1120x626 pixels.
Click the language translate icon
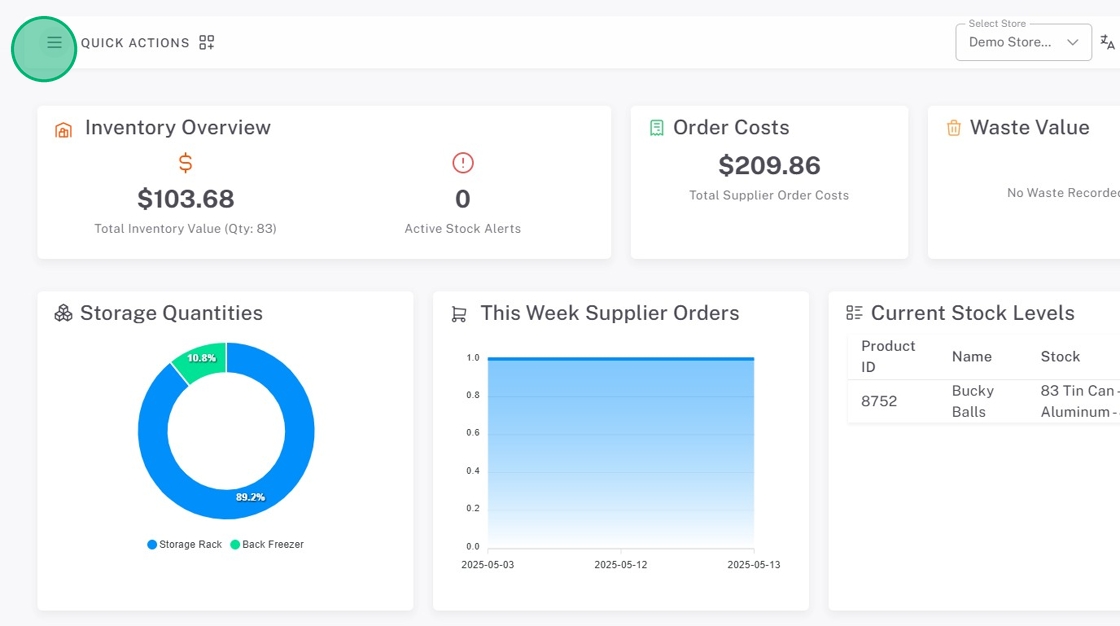tap(1107, 42)
